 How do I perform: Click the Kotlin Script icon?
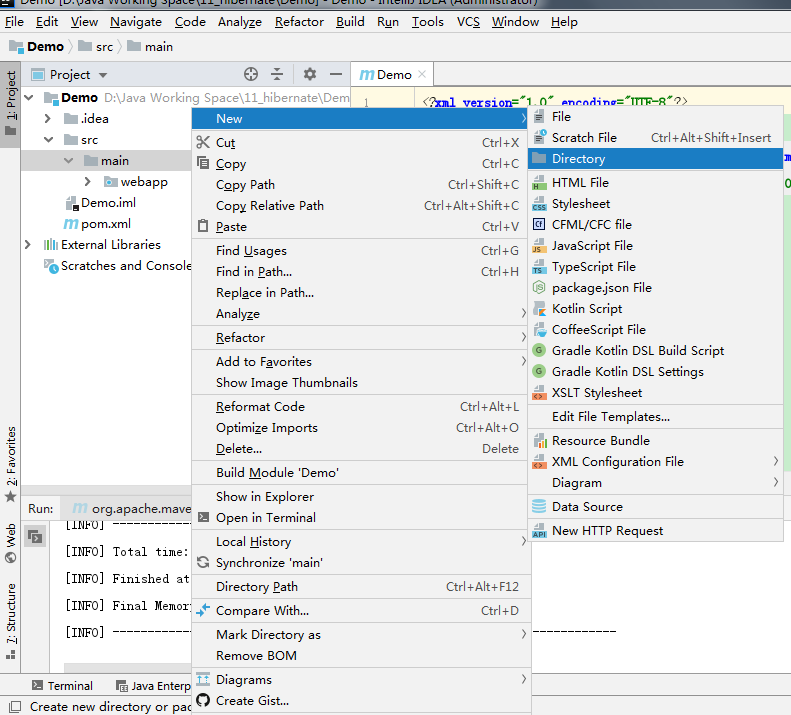tap(539, 308)
